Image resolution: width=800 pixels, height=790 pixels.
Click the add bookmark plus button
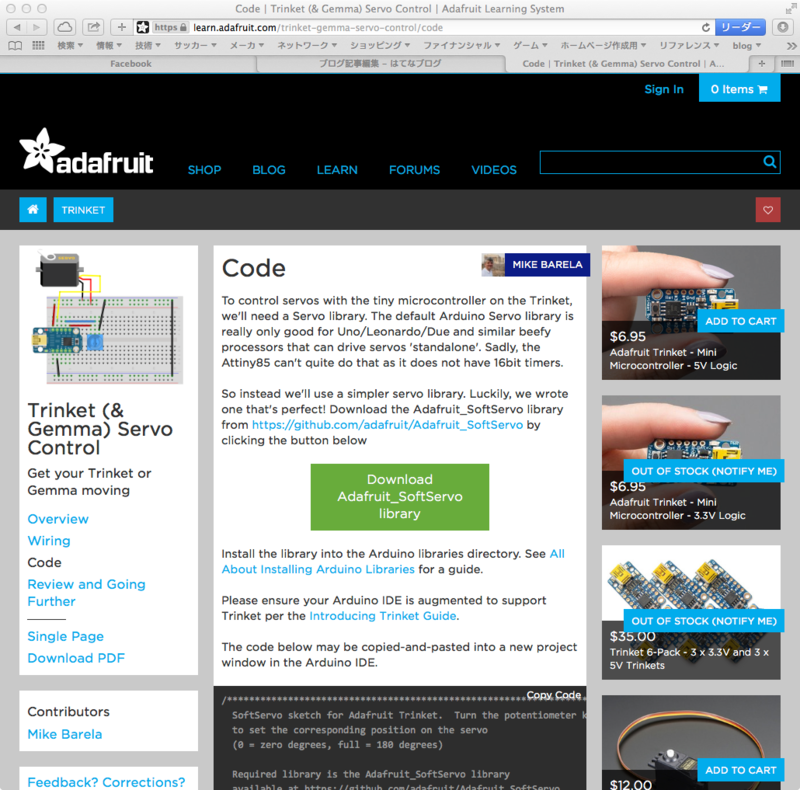click(121, 27)
